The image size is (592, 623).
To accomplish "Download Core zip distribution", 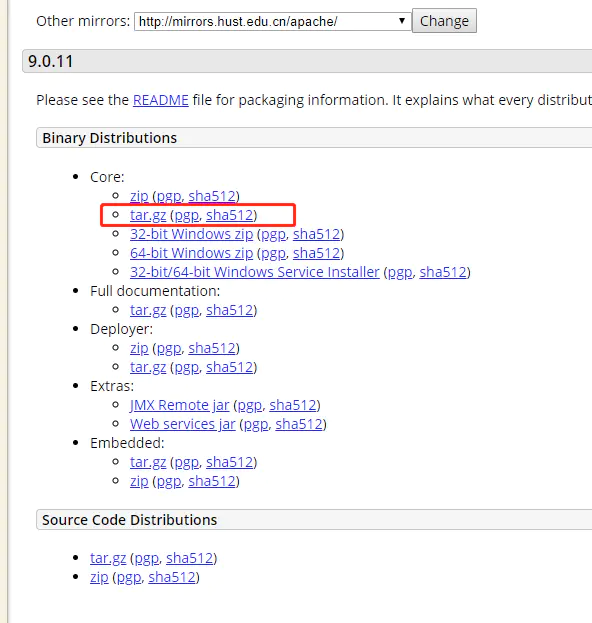I will pyautogui.click(x=139, y=196).
